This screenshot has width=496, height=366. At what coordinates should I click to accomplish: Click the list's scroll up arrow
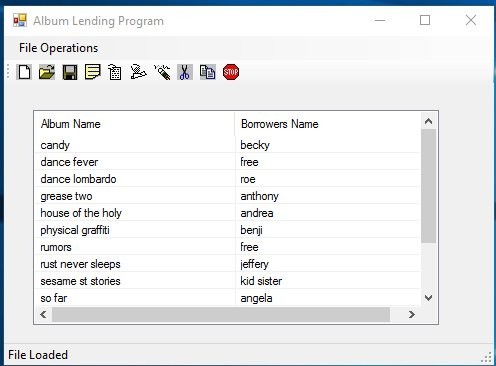pyautogui.click(x=429, y=121)
